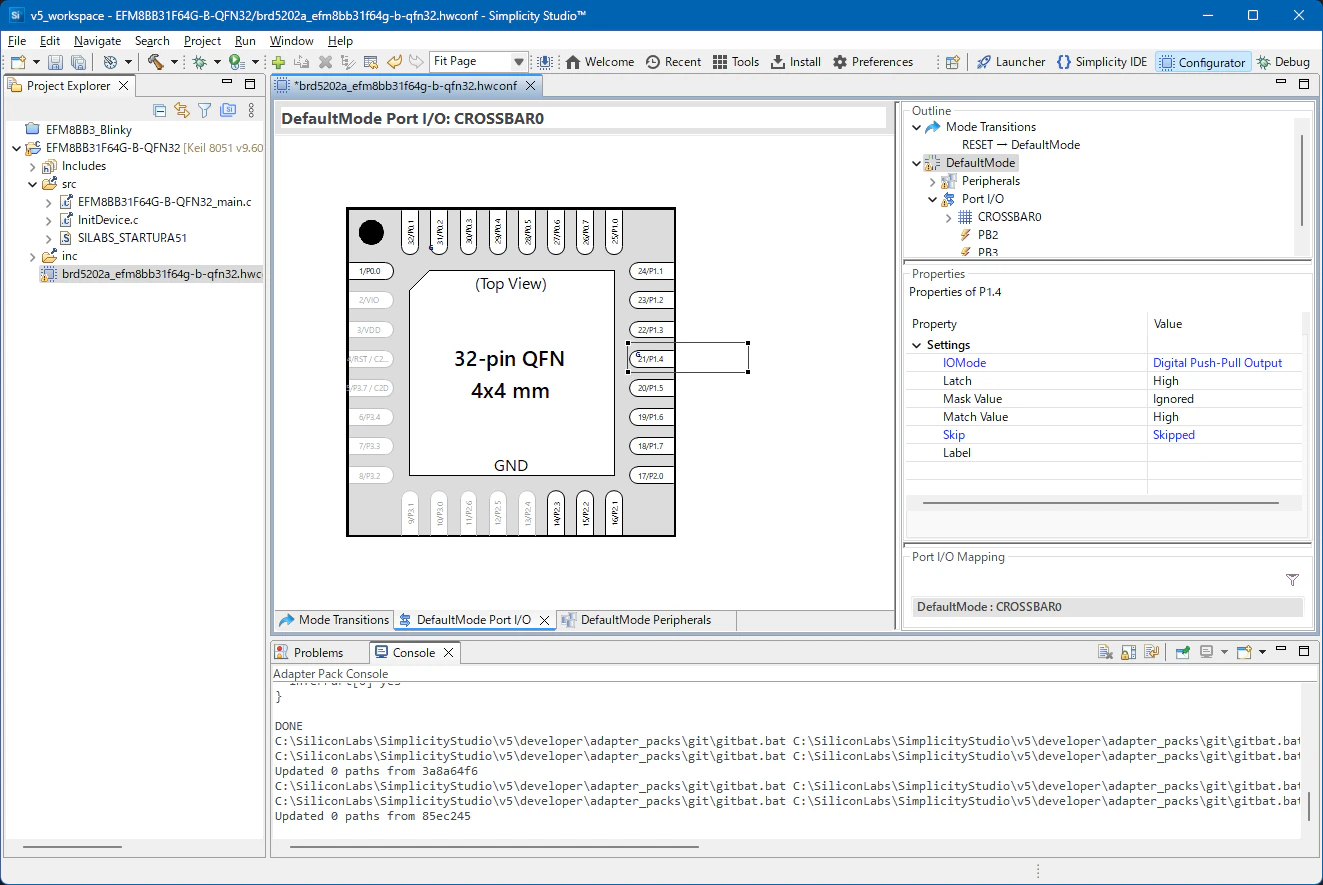Open Project Explorer View Menu (three dots)
Image resolution: width=1323 pixels, height=885 pixels.
(x=251, y=110)
